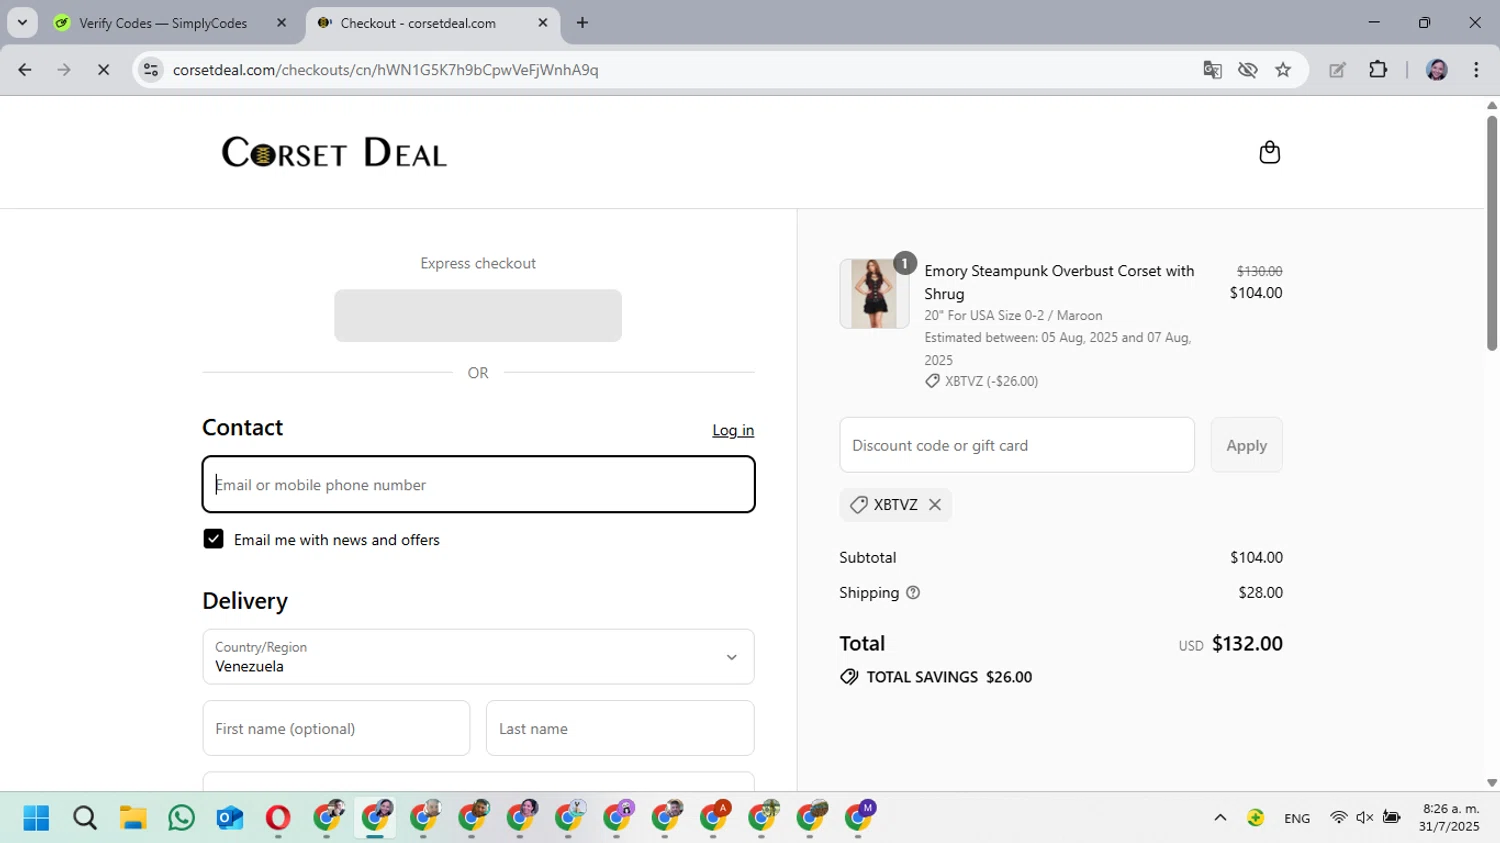Focus the Email or mobile phone number field
Viewport: 1500px width, 843px height.
[478, 485]
